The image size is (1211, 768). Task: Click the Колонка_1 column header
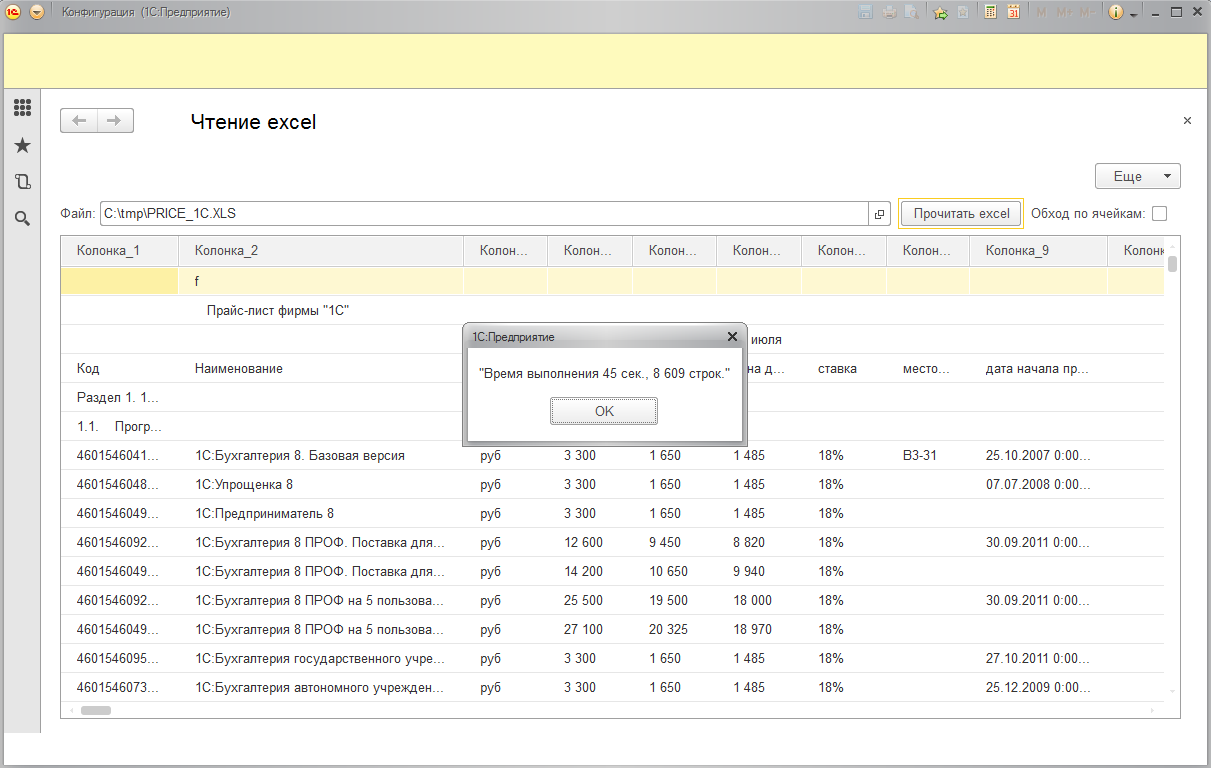pos(119,251)
